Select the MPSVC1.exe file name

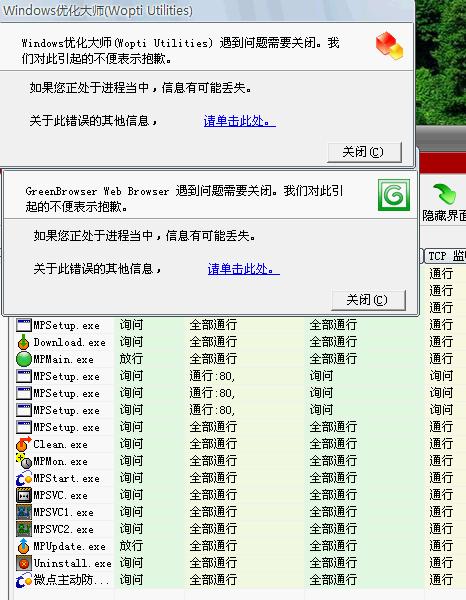[64, 512]
